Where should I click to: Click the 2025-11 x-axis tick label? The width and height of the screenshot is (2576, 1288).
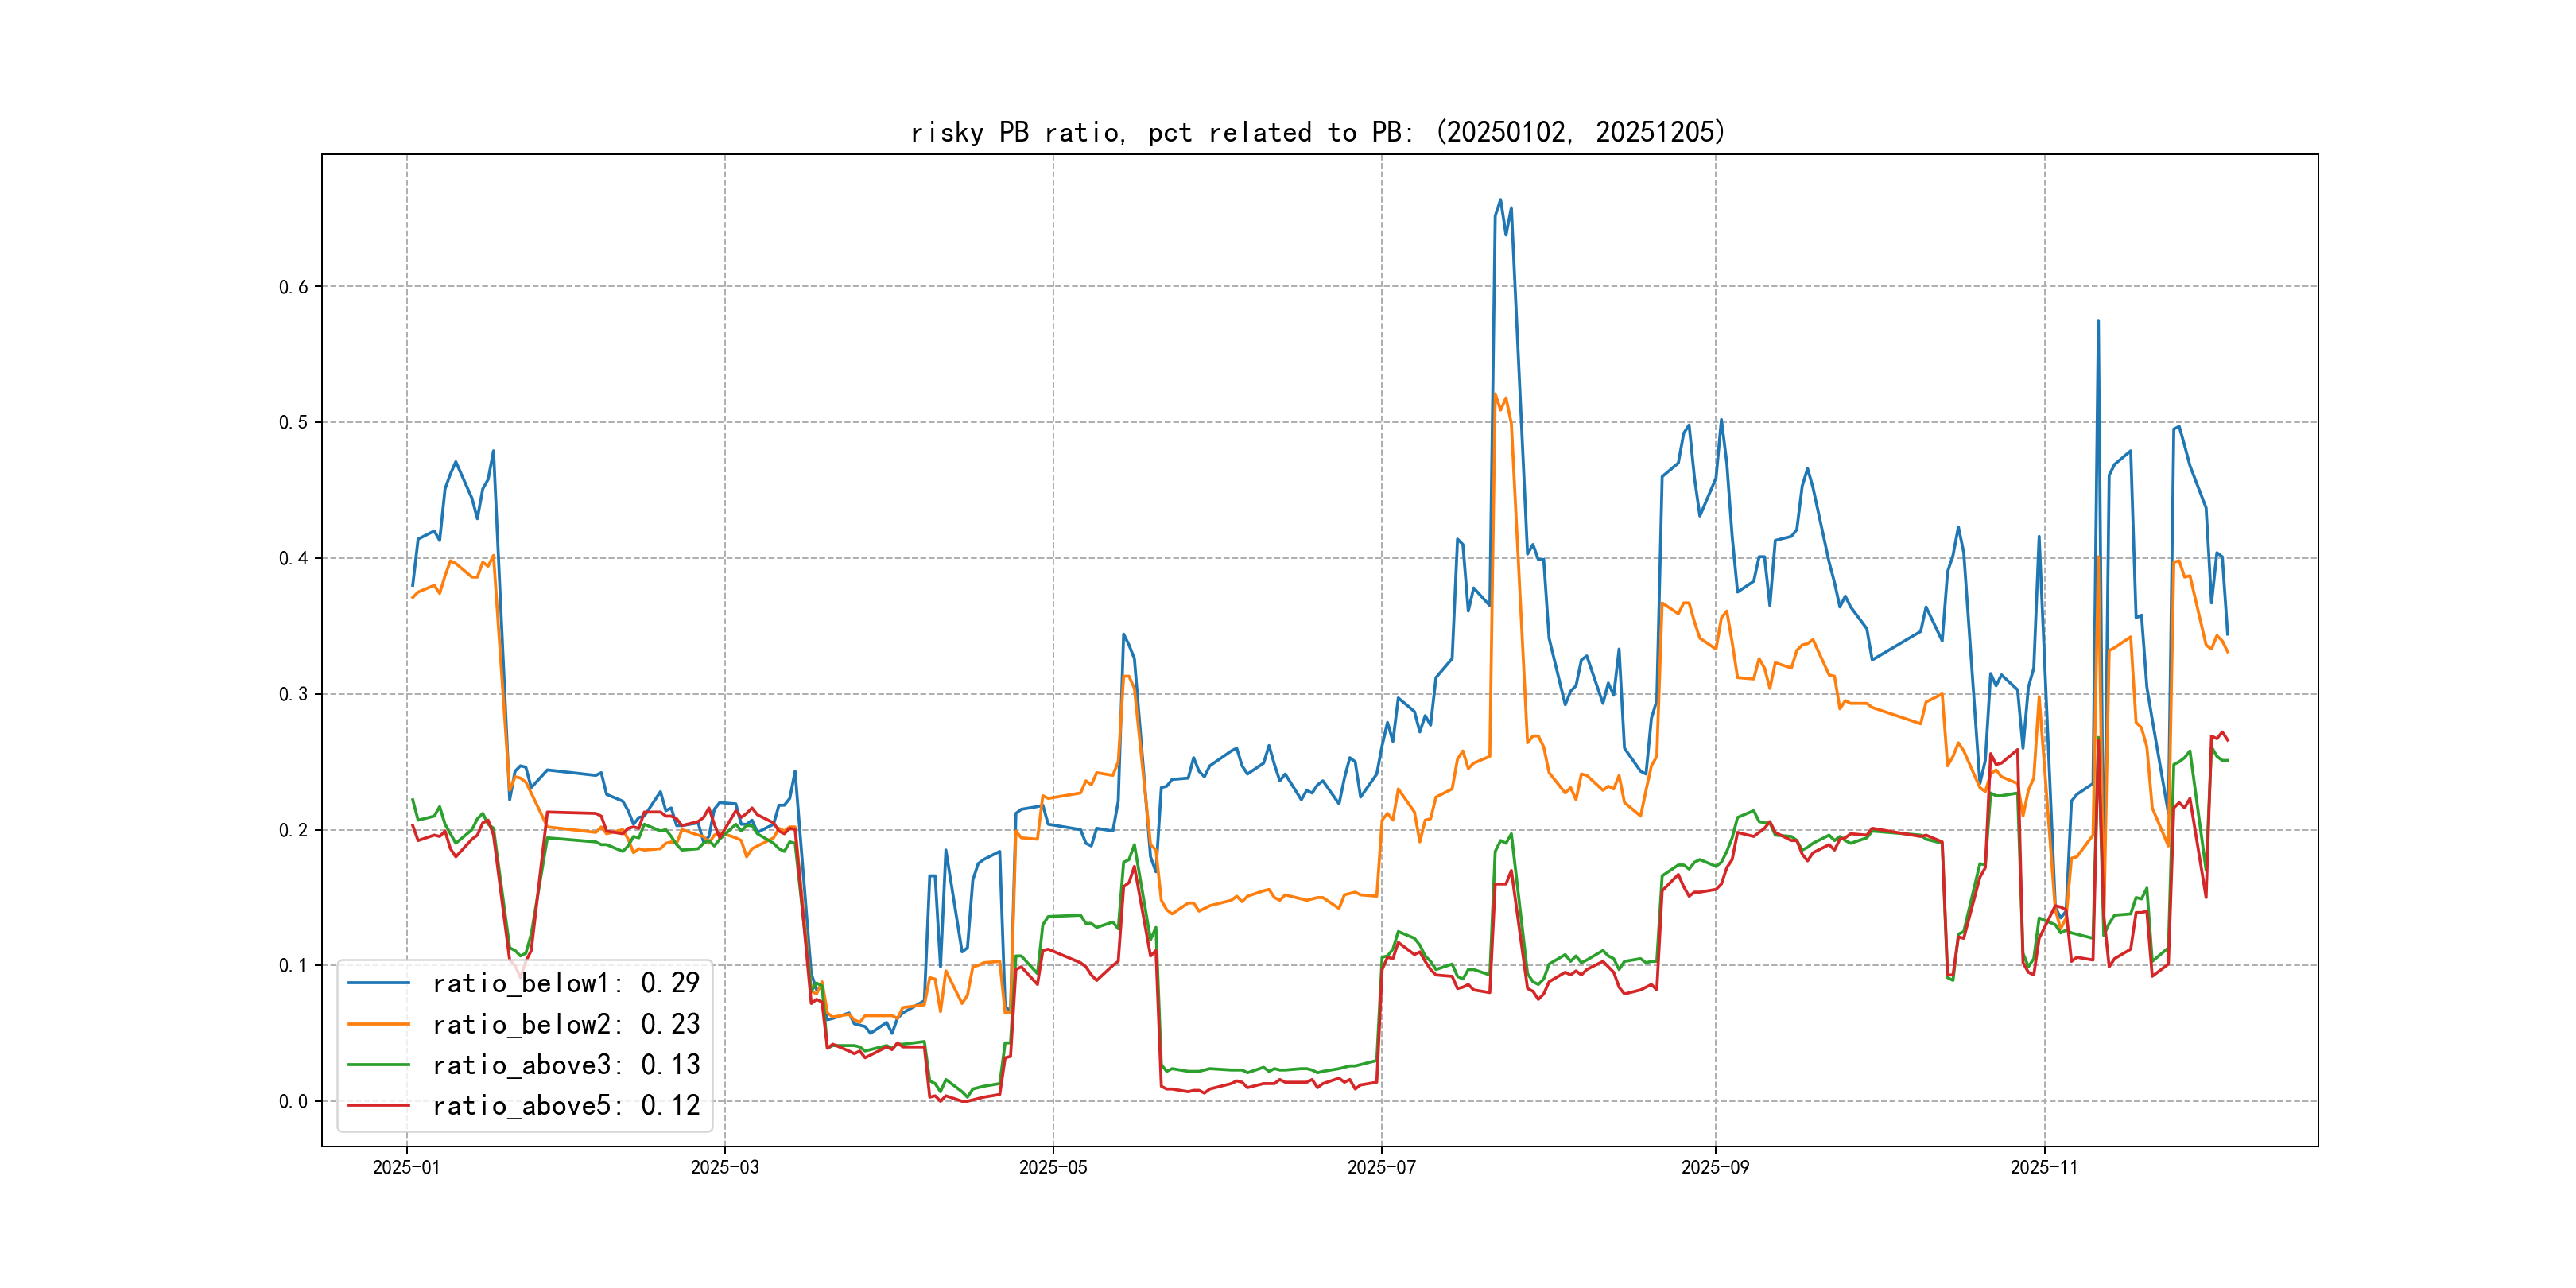(2044, 1167)
